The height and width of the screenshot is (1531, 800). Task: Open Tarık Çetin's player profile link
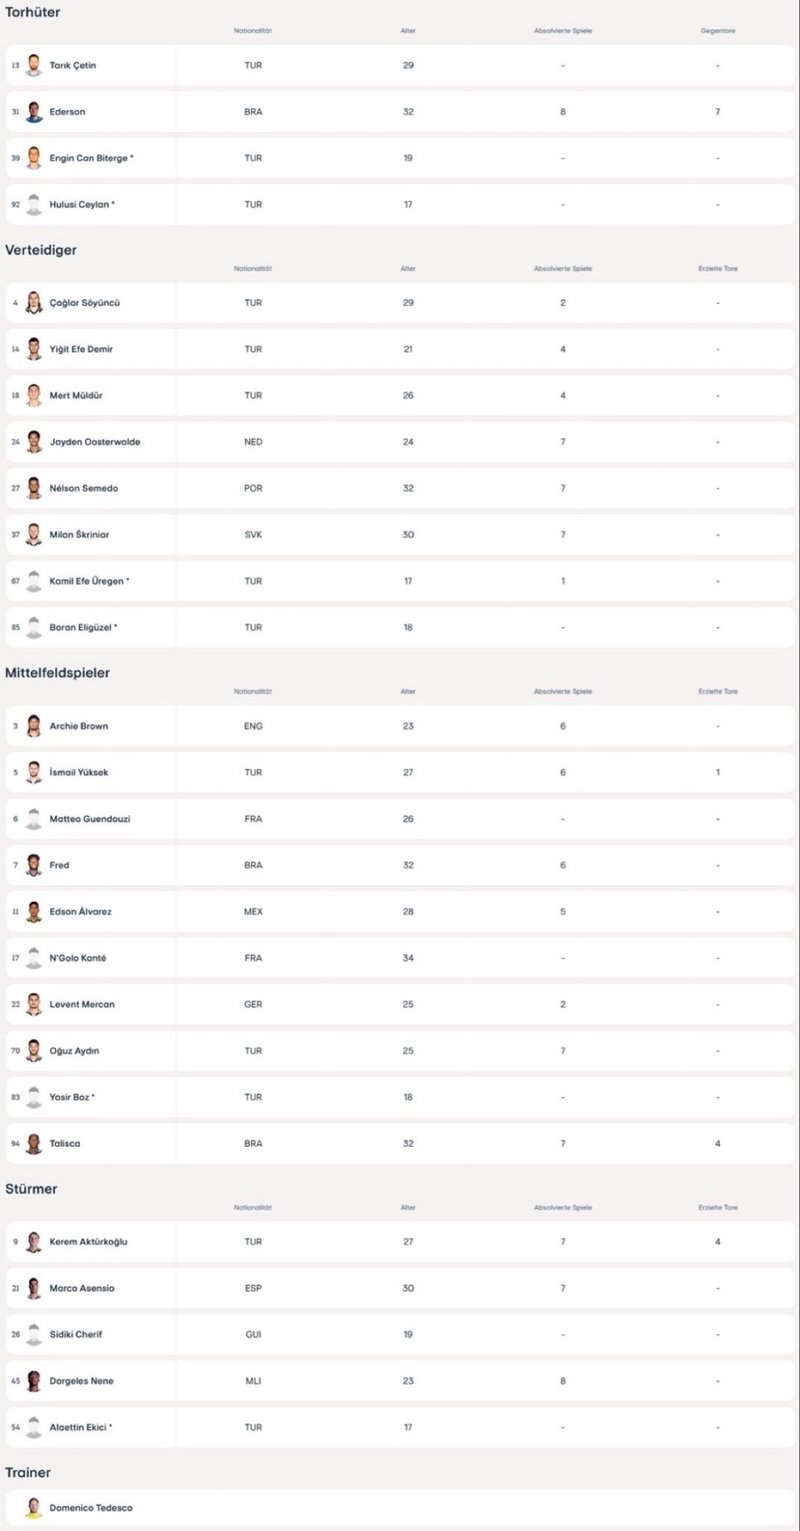(73, 66)
